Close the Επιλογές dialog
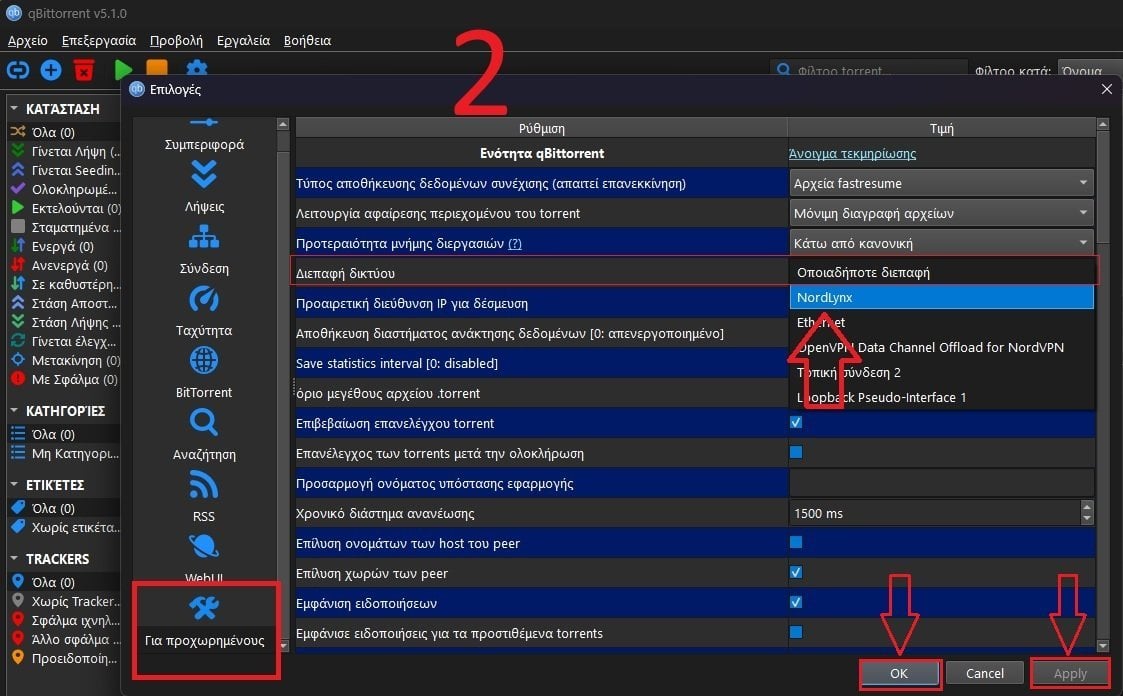This screenshot has height=696, width=1123. (x=1107, y=89)
